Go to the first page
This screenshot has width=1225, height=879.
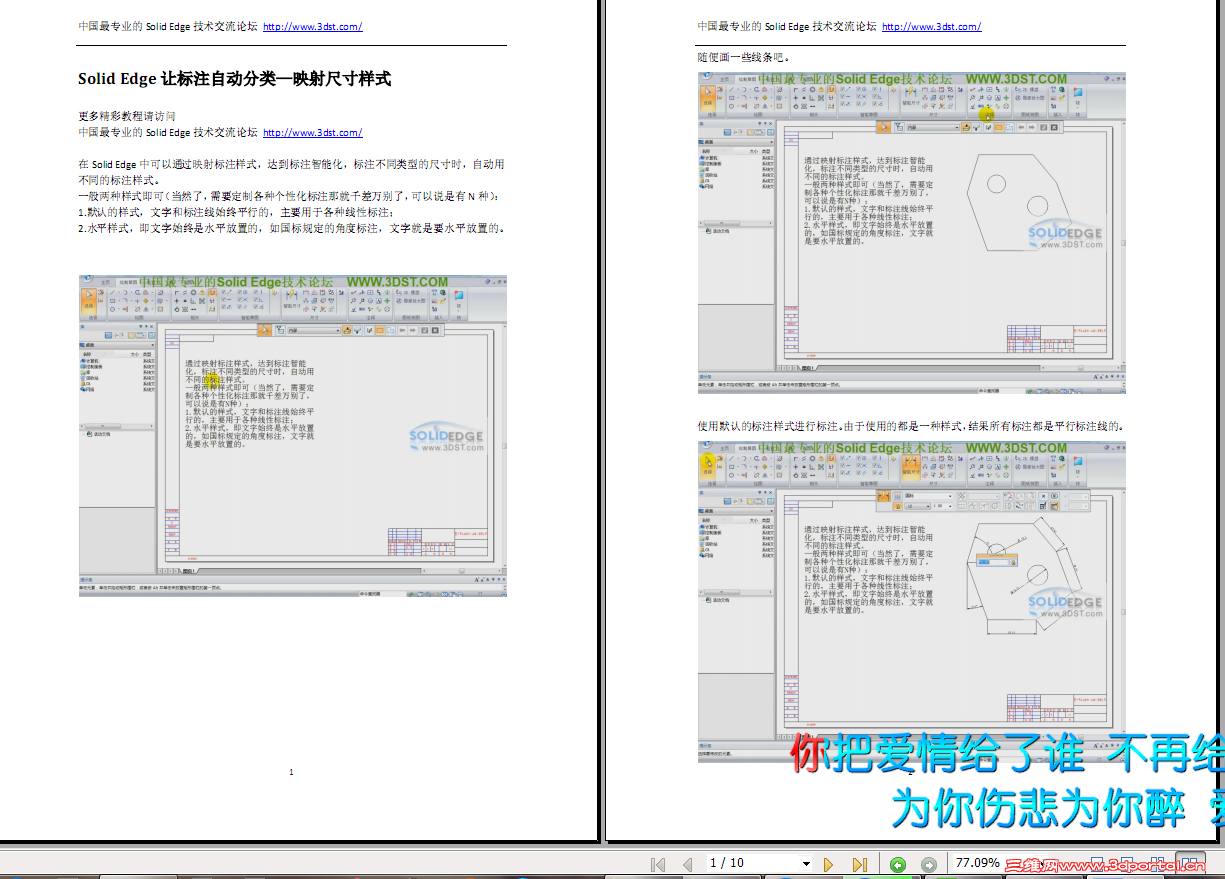pyautogui.click(x=658, y=864)
